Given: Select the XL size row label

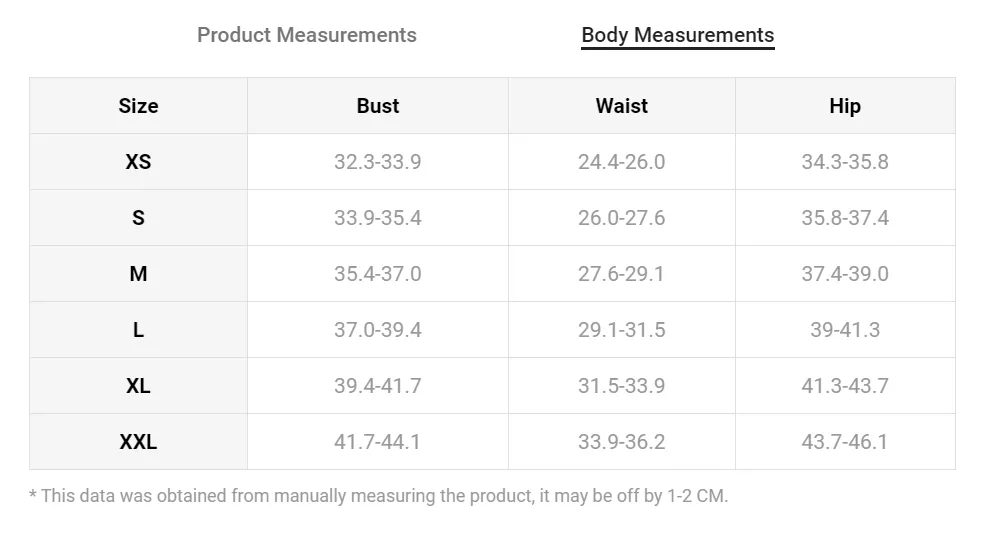Looking at the screenshot, I should tap(138, 385).
